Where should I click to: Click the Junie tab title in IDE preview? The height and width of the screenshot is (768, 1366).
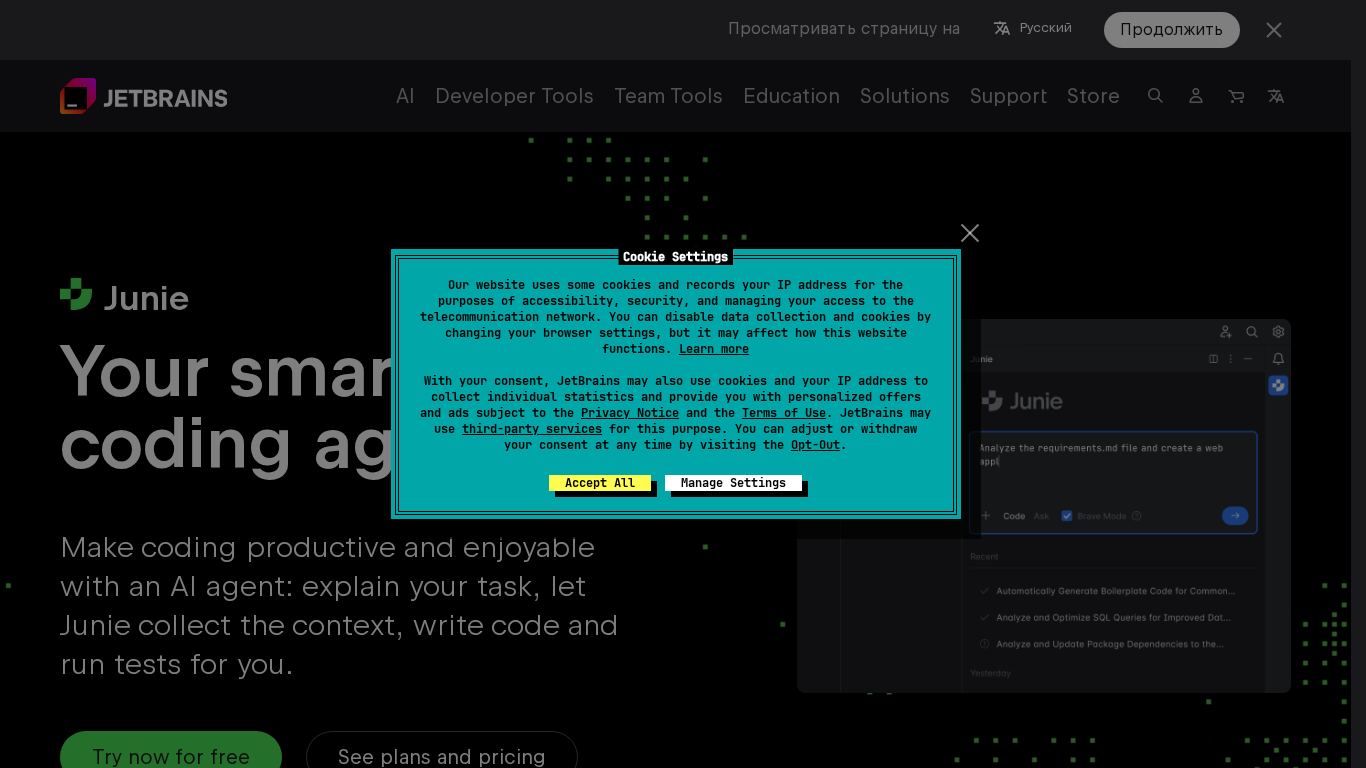[x=982, y=359]
